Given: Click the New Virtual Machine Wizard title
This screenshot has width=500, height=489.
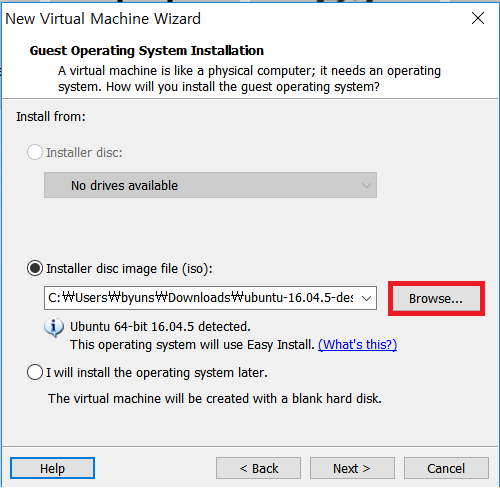Looking at the screenshot, I should [103, 19].
